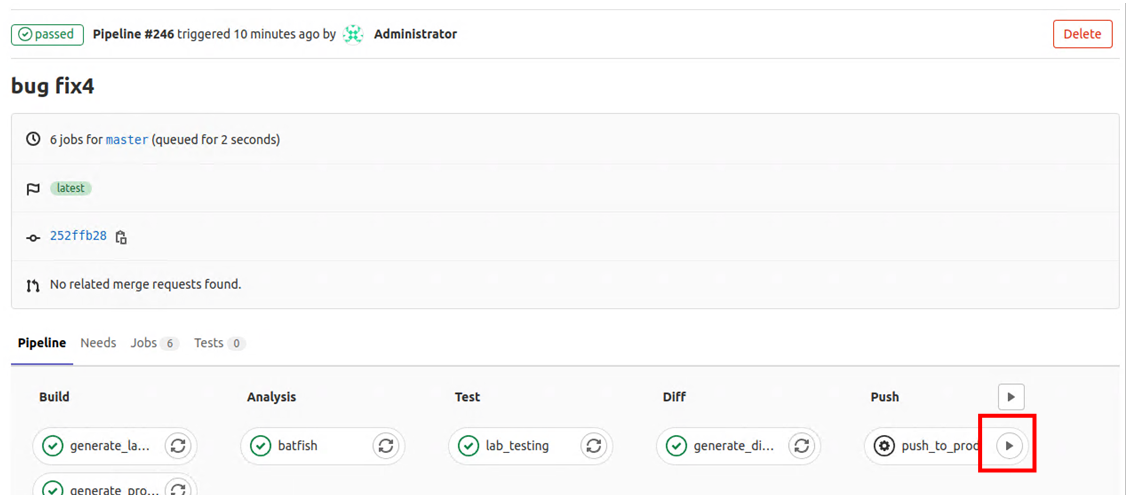Play all manual jobs in Push stage
Viewport: 1128px width, 498px height.
(x=1011, y=397)
